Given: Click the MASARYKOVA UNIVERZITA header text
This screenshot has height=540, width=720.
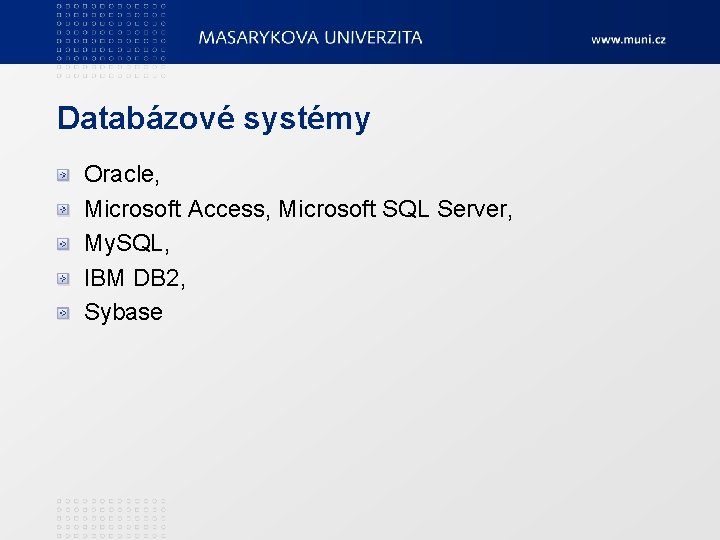Looking at the screenshot, I should [x=310, y=38].
